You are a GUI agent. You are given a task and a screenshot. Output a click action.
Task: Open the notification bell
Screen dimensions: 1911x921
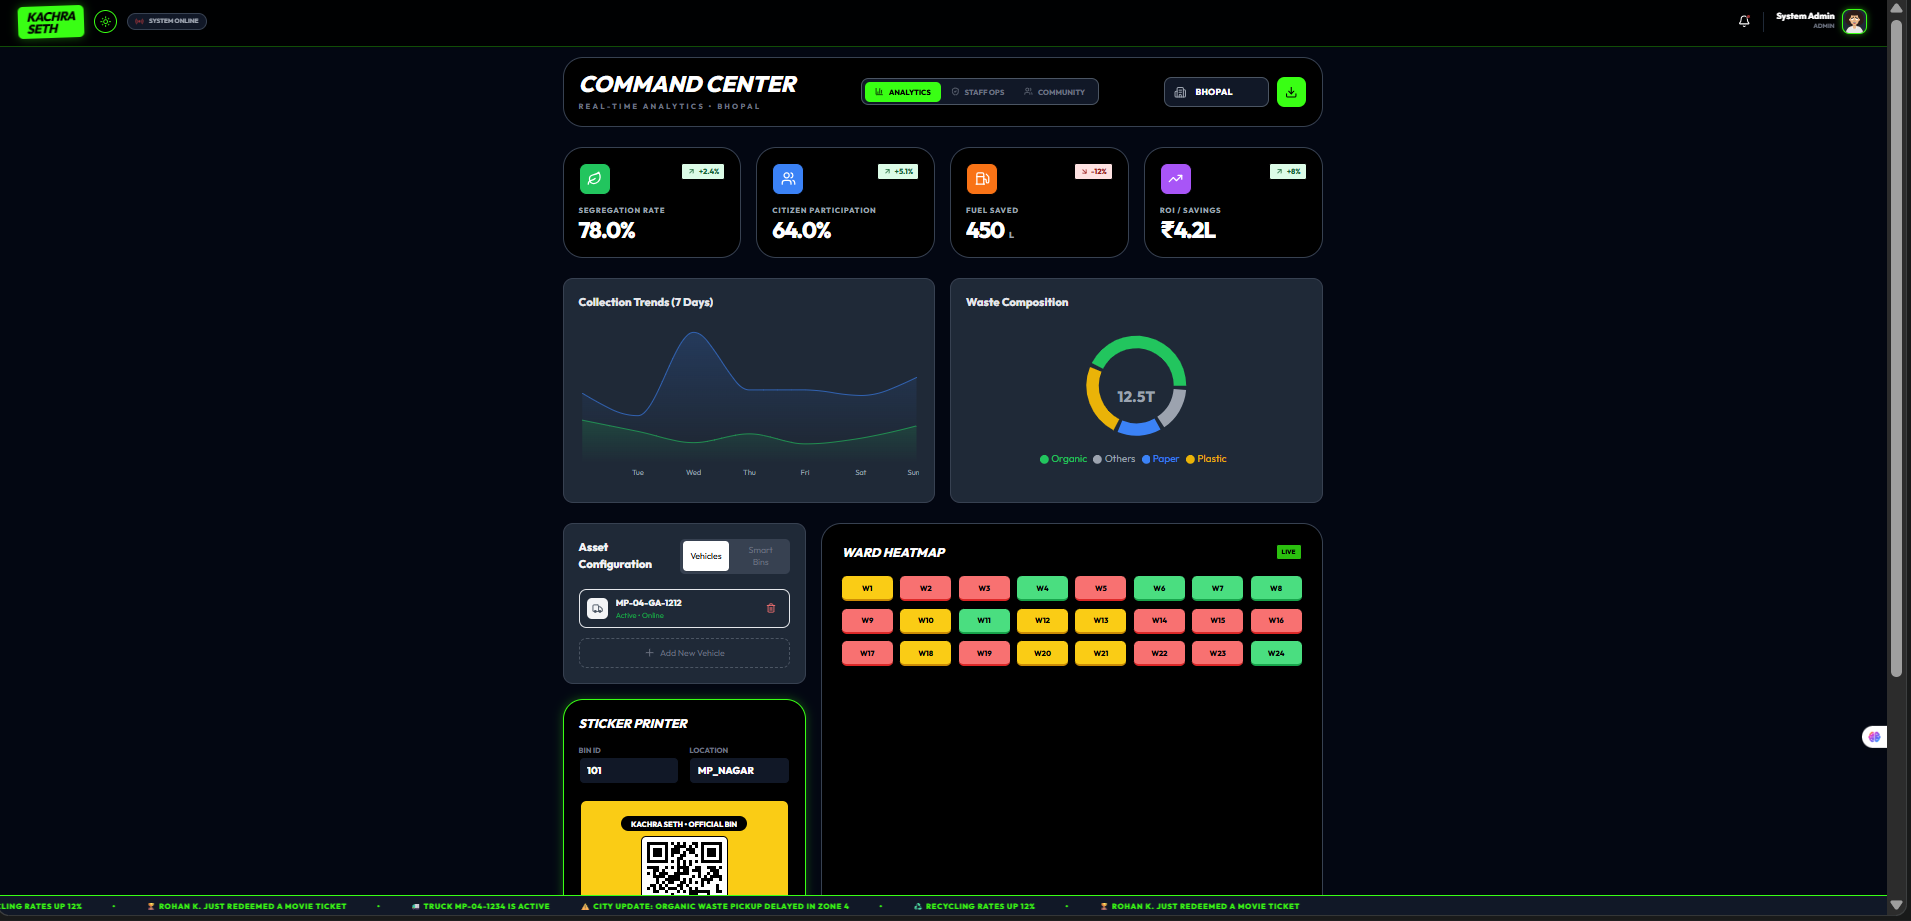point(1744,21)
